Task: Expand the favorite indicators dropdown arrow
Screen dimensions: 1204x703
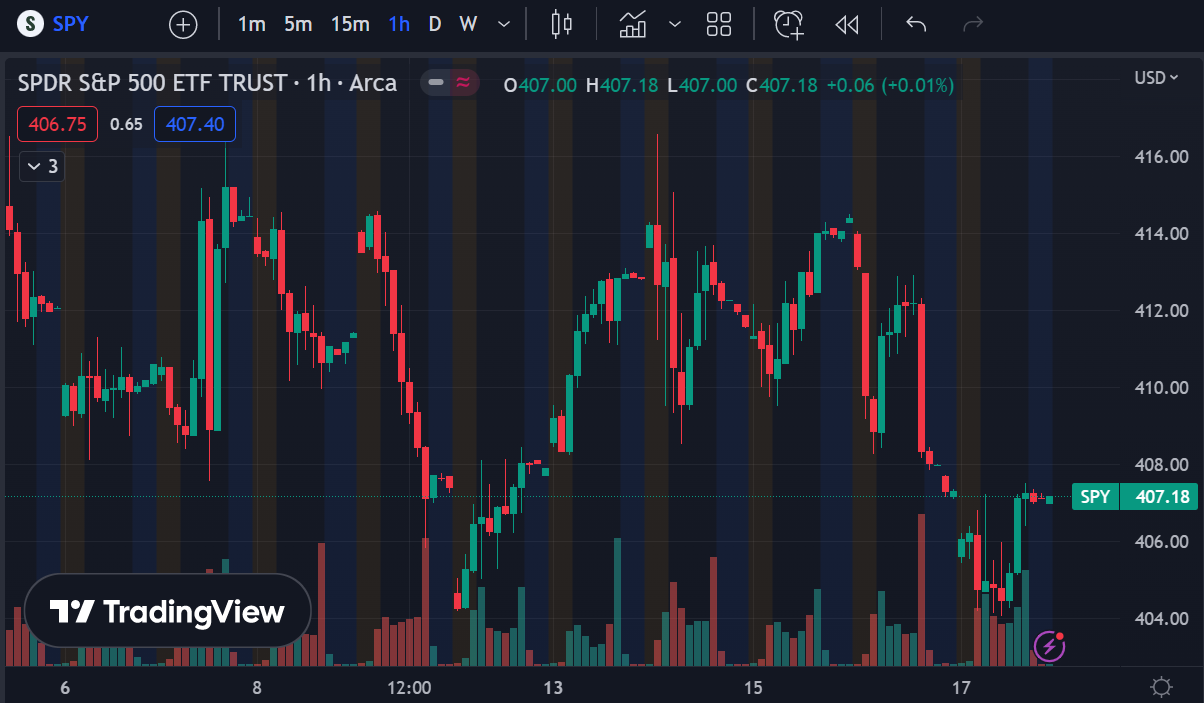Action: pyautogui.click(x=675, y=24)
